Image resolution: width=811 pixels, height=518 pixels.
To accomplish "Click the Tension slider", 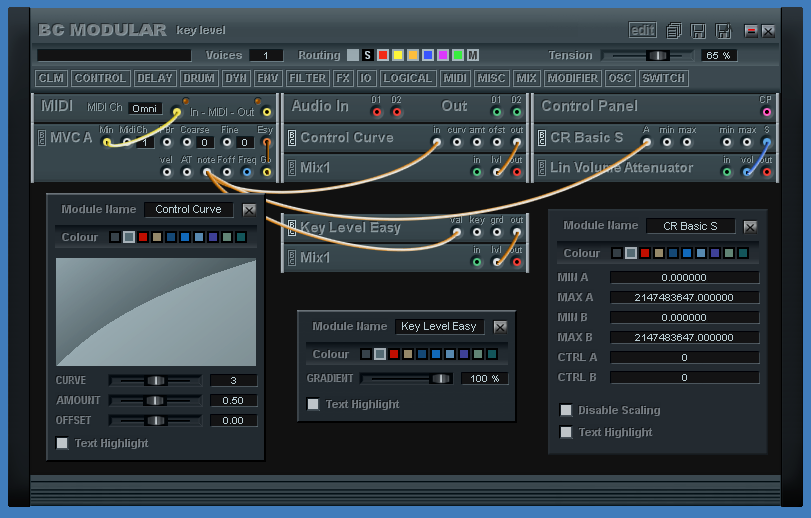I will pyautogui.click(x=657, y=55).
